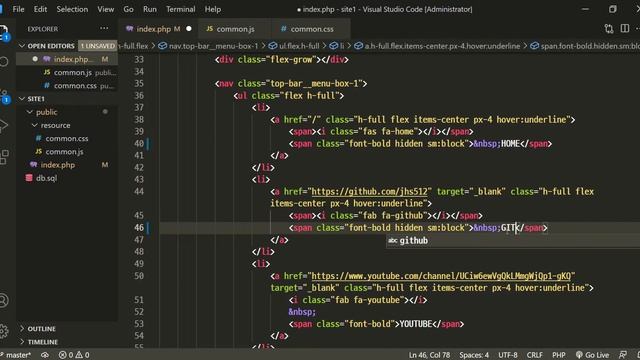Screen dimensions: 640x360
Task: Collapse the OPEN EDITORS section
Action: tap(22, 46)
